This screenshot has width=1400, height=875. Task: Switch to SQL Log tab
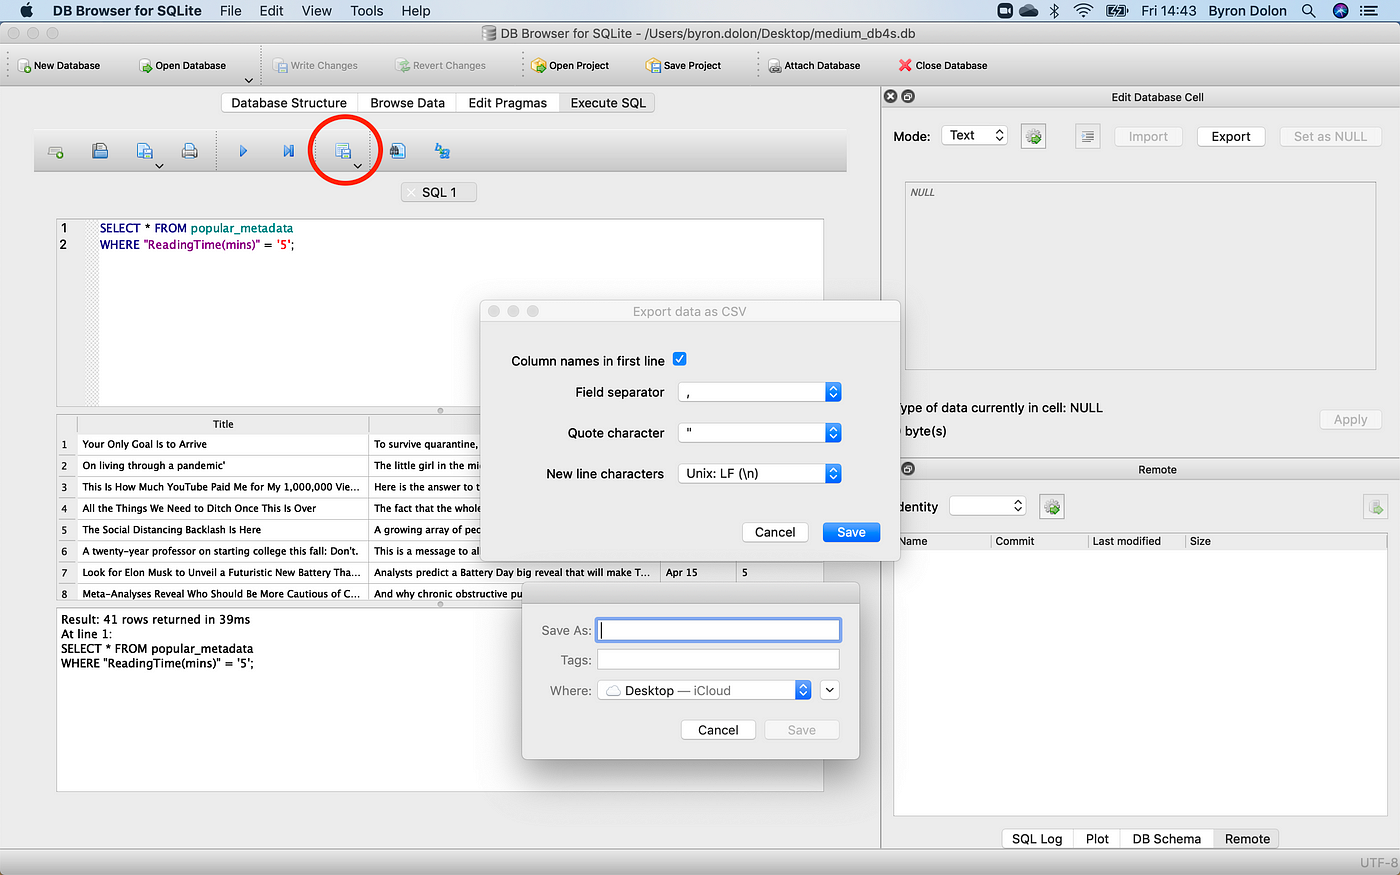[1037, 839]
